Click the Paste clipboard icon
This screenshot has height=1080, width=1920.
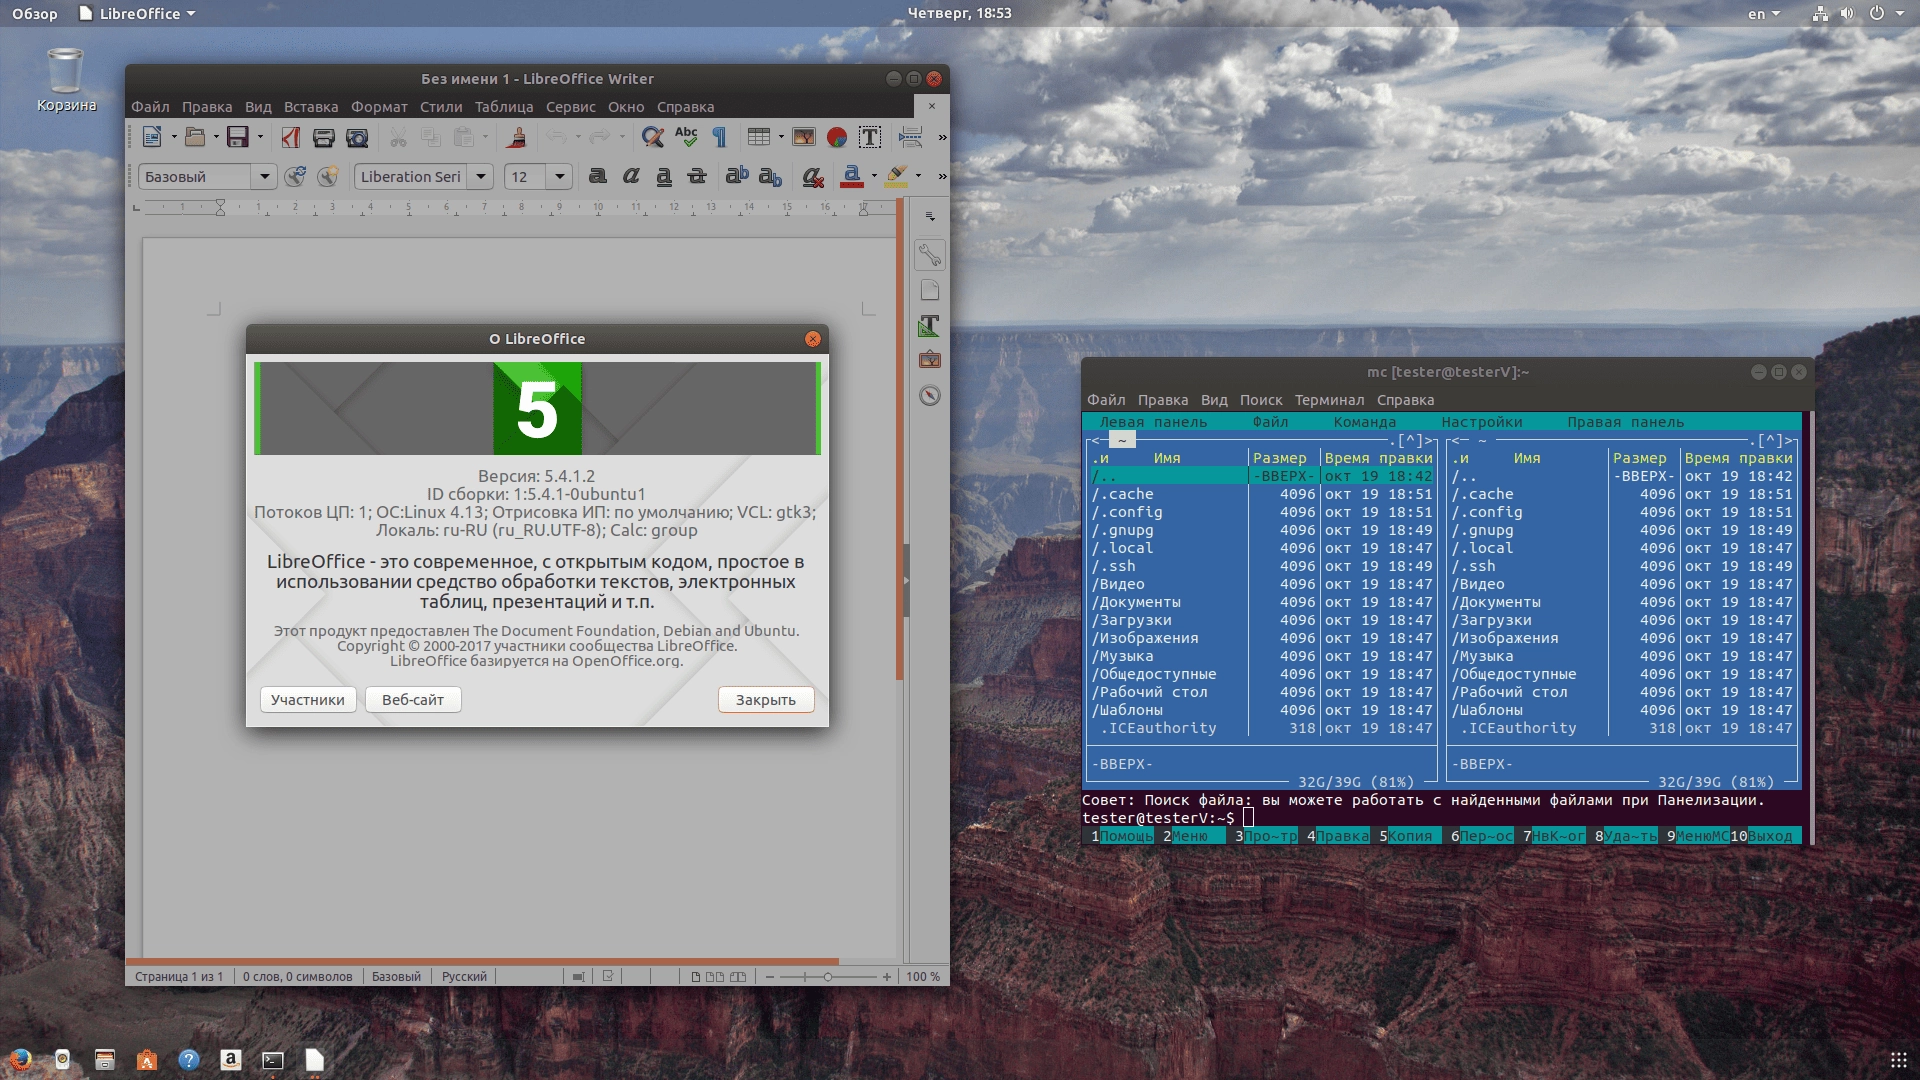[x=464, y=137]
